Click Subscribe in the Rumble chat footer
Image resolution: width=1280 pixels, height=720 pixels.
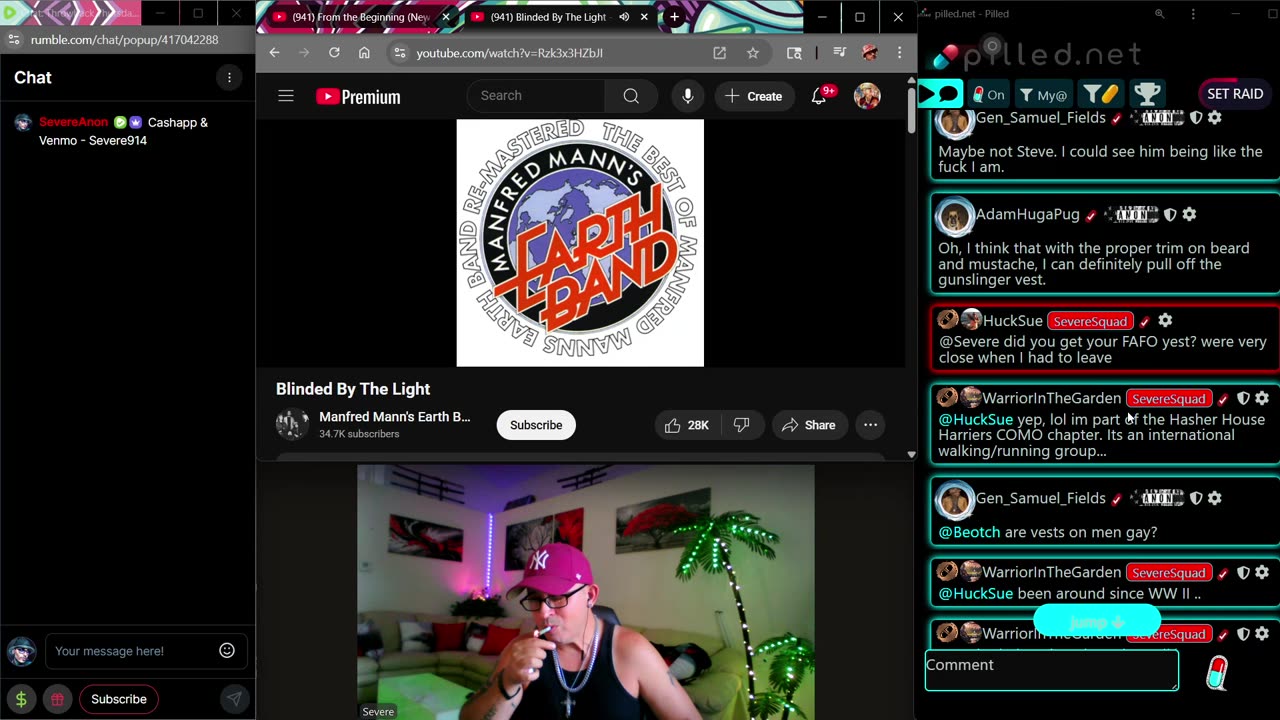(119, 699)
